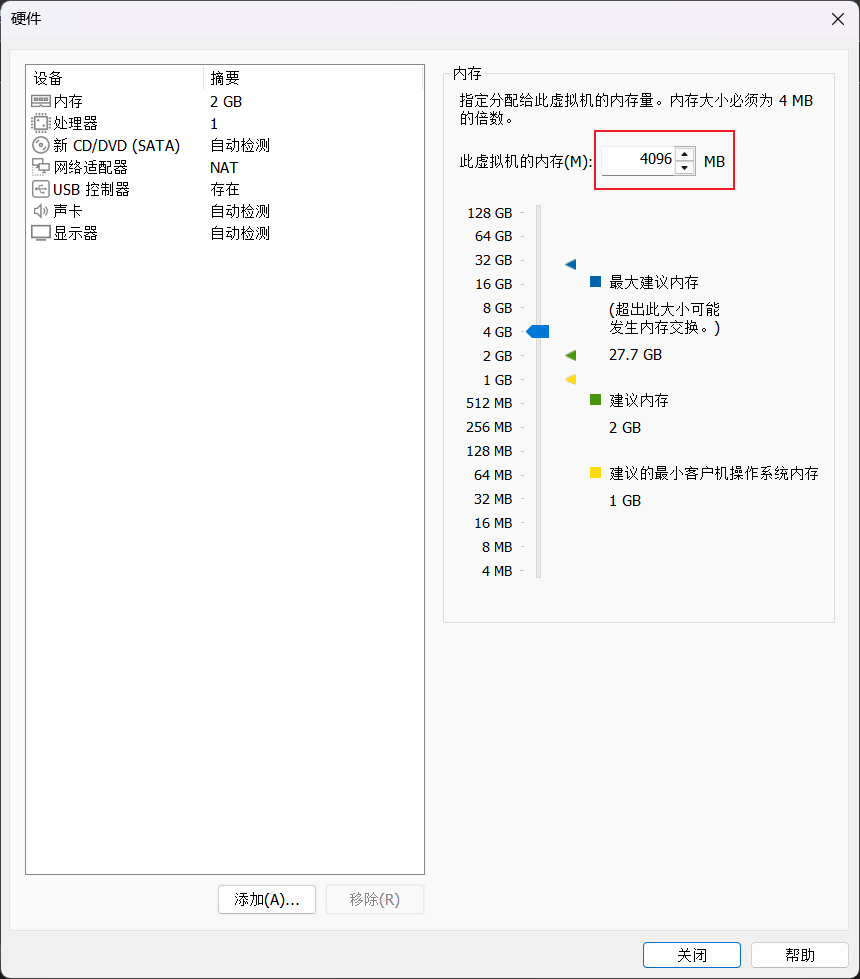The image size is (860, 979).
Task: Select the 处理器 processor icon
Action: tap(41, 123)
